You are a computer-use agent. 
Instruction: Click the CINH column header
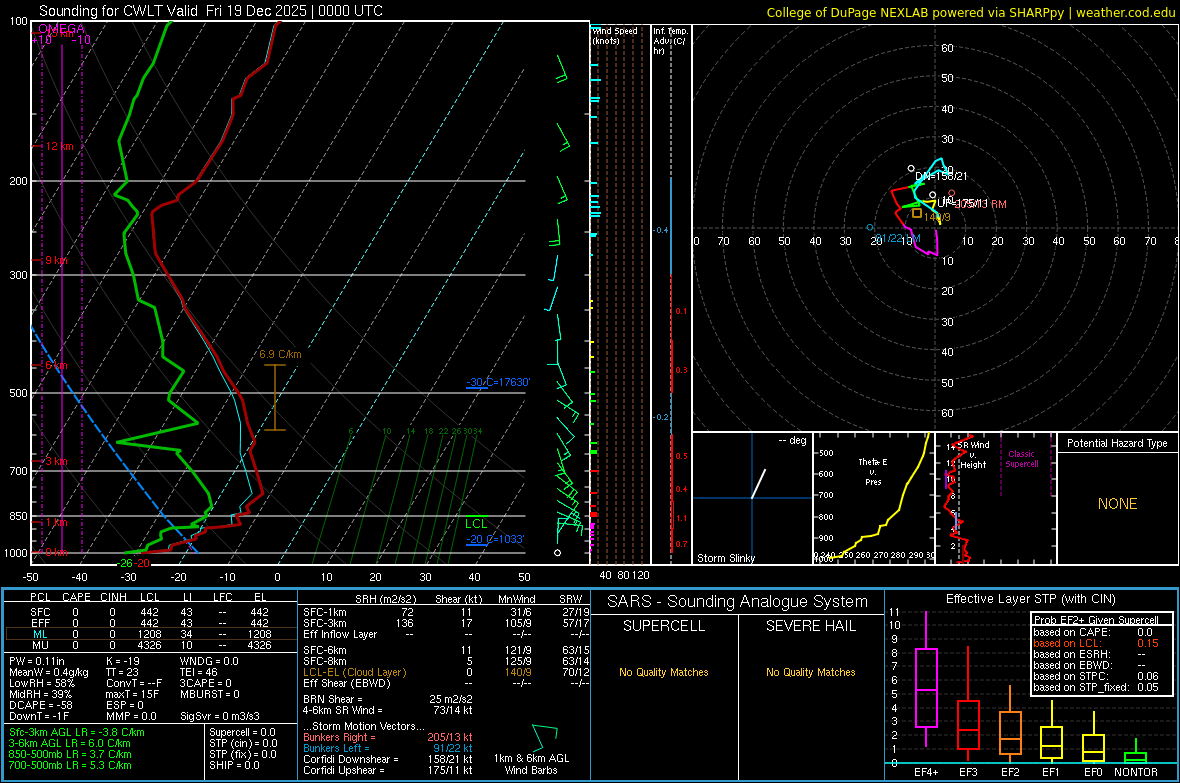tap(113, 597)
